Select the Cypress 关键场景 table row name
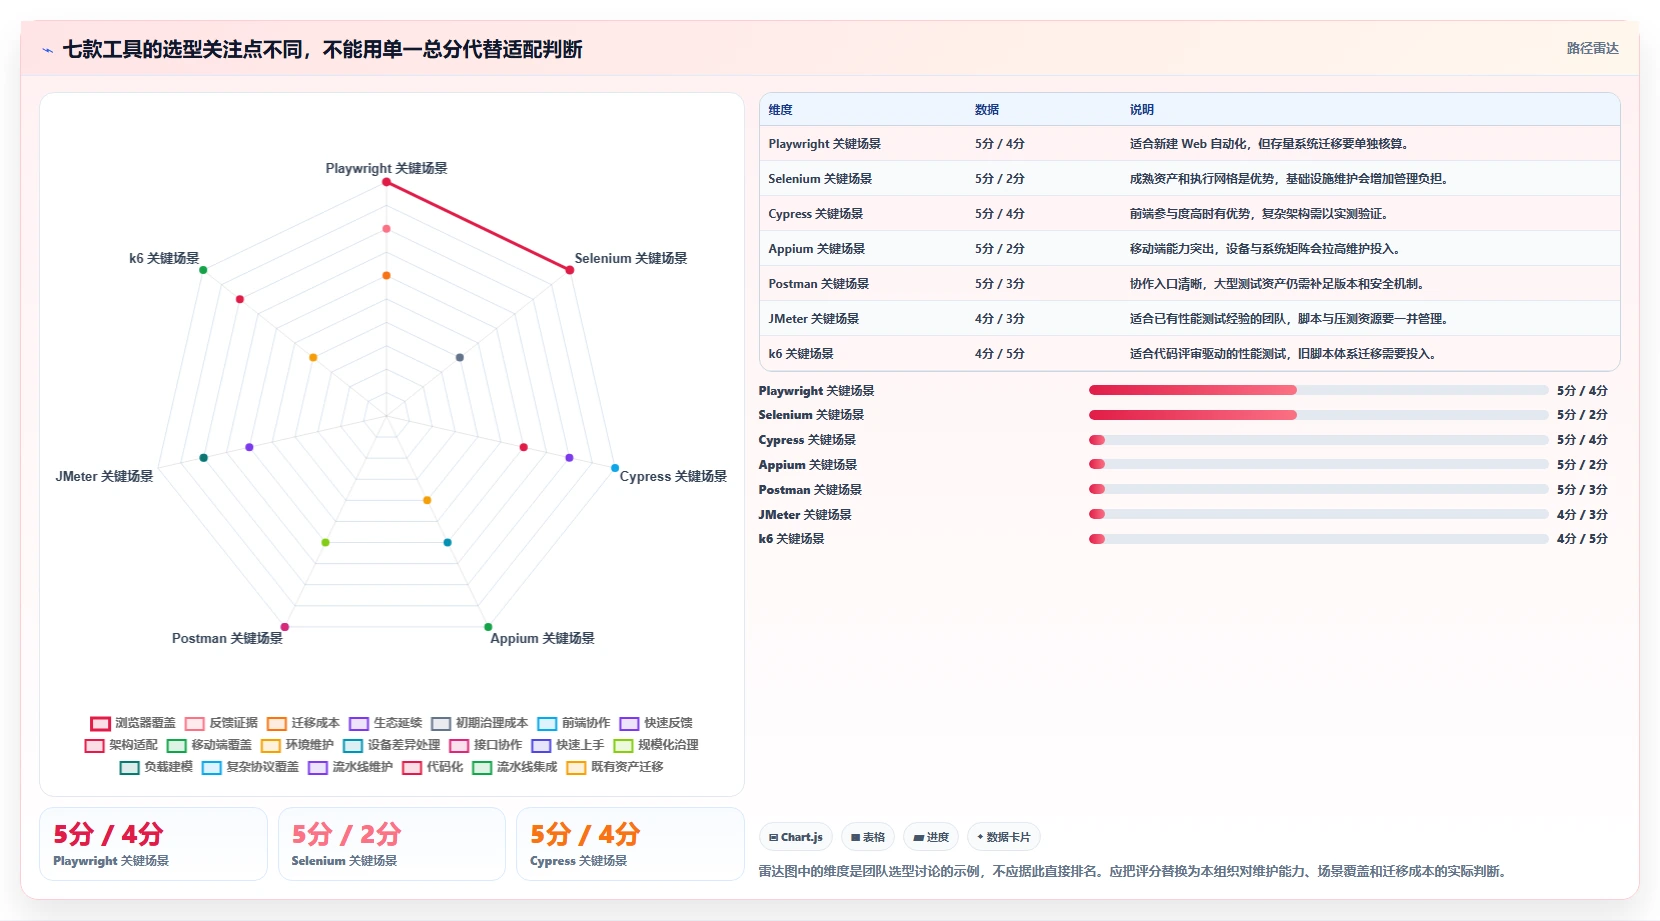Viewport: 1660px width, 921px height. coord(816,214)
